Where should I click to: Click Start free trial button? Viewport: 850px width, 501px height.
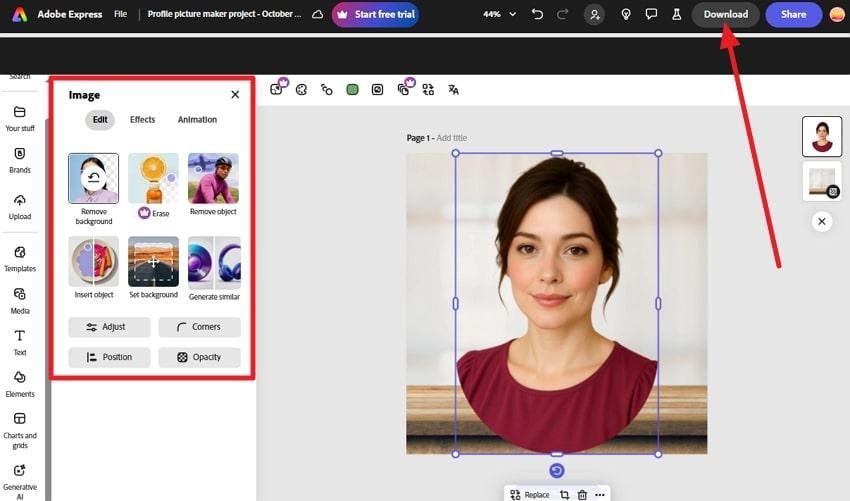[x=375, y=15]
